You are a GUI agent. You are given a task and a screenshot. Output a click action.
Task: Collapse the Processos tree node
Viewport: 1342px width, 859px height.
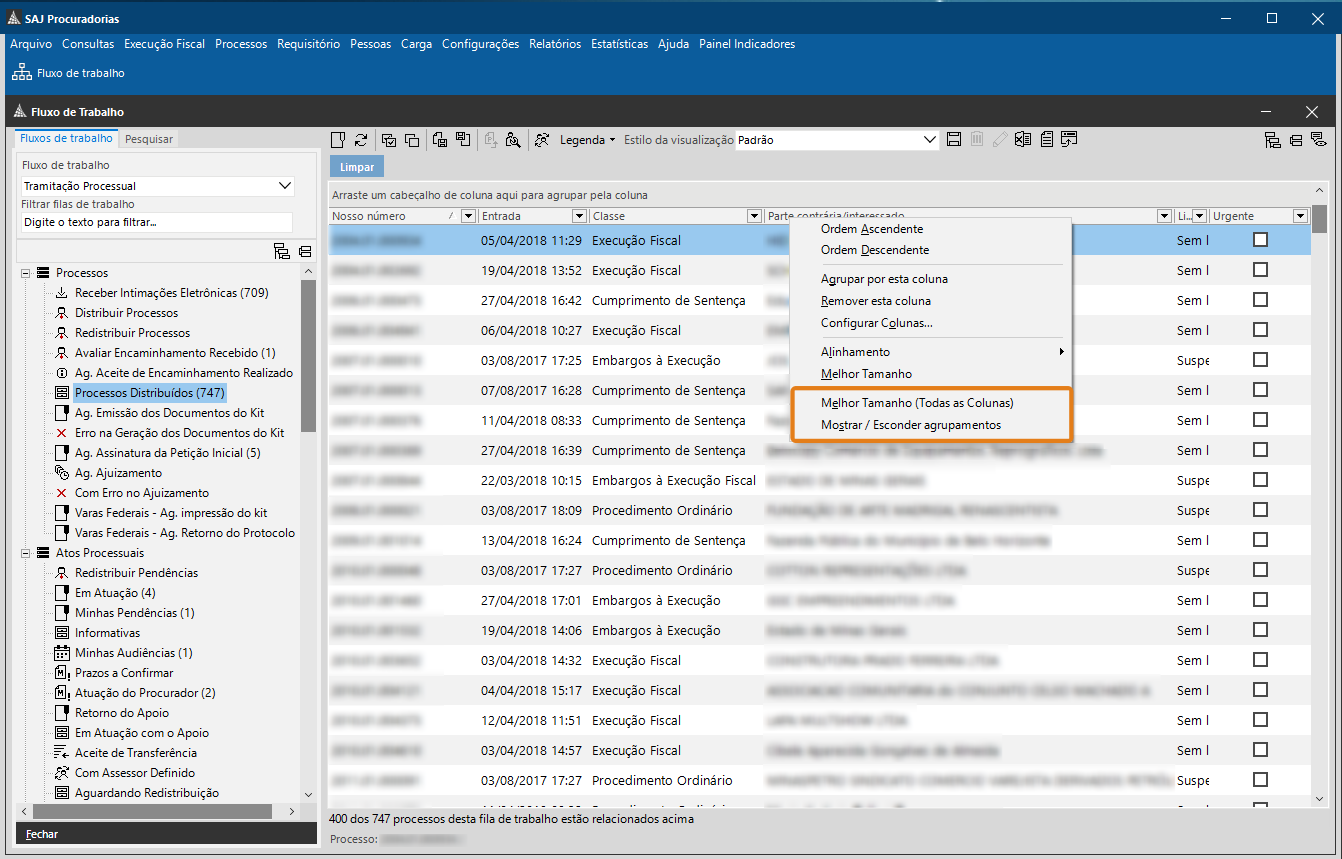[x=26, y=273]
